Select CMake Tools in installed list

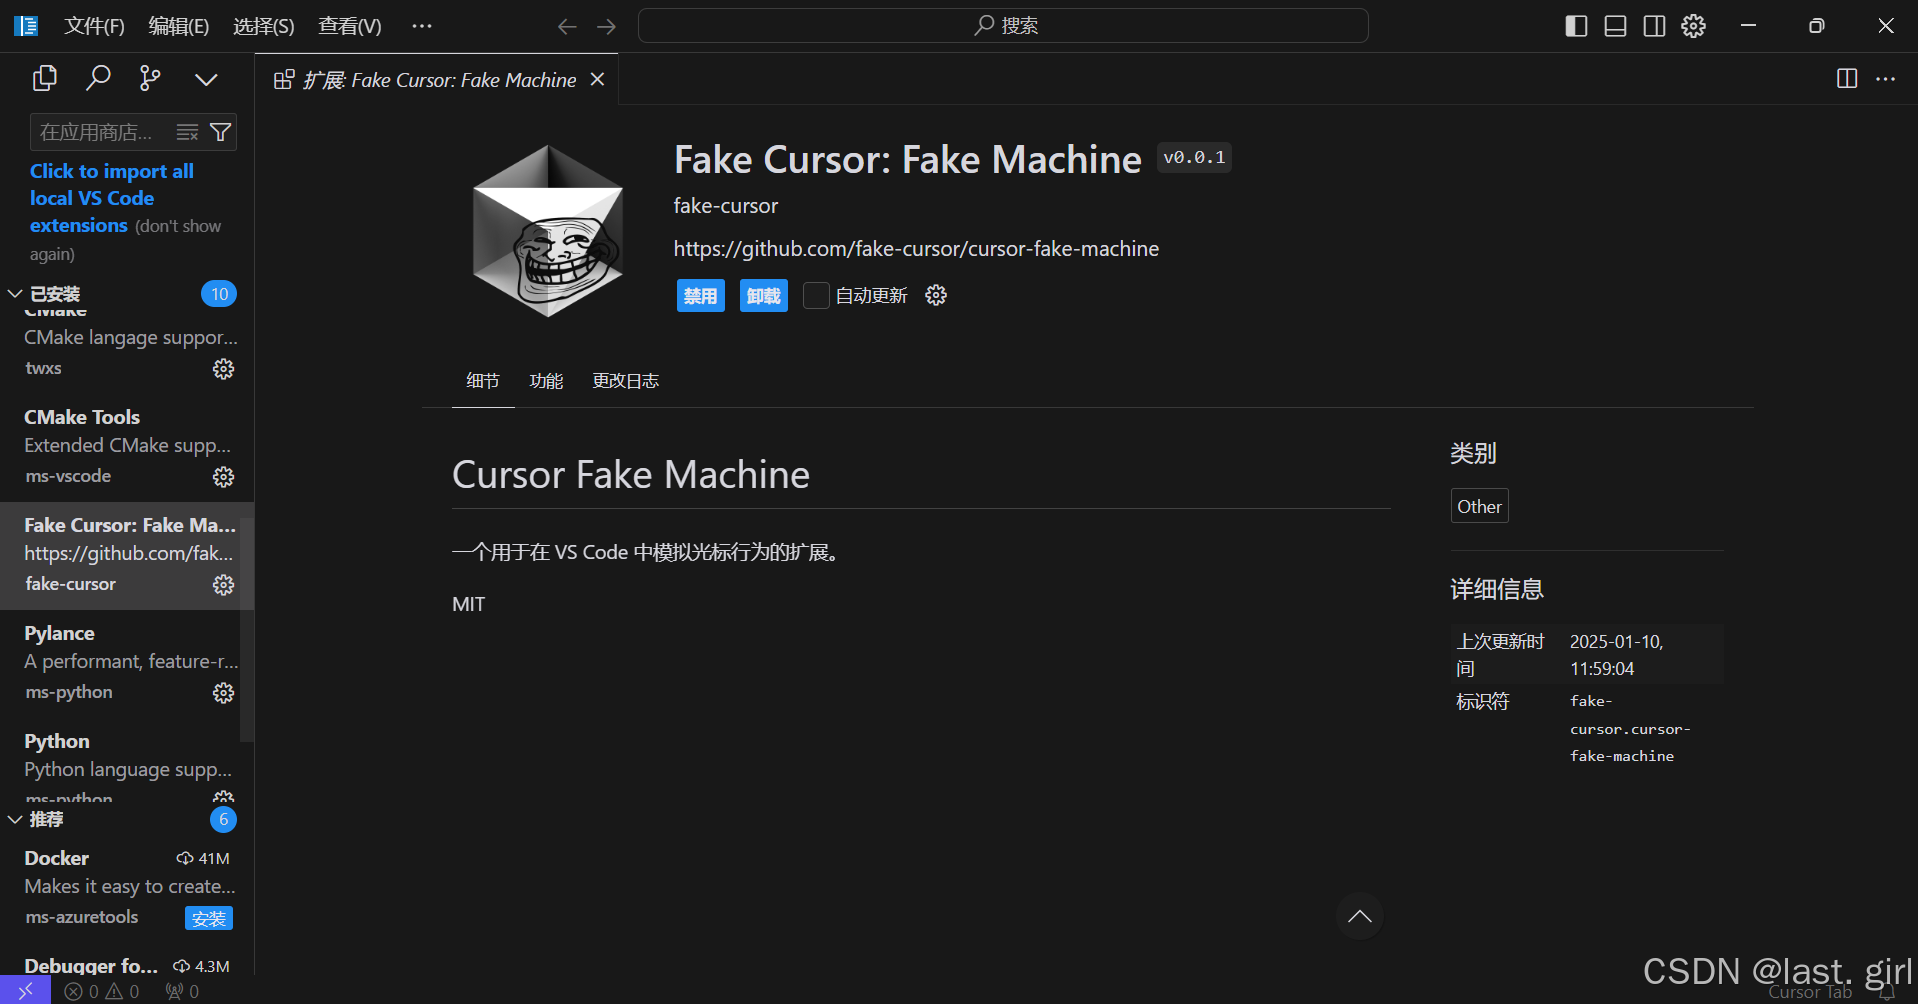pyautogui.click(x=127, y=447)
